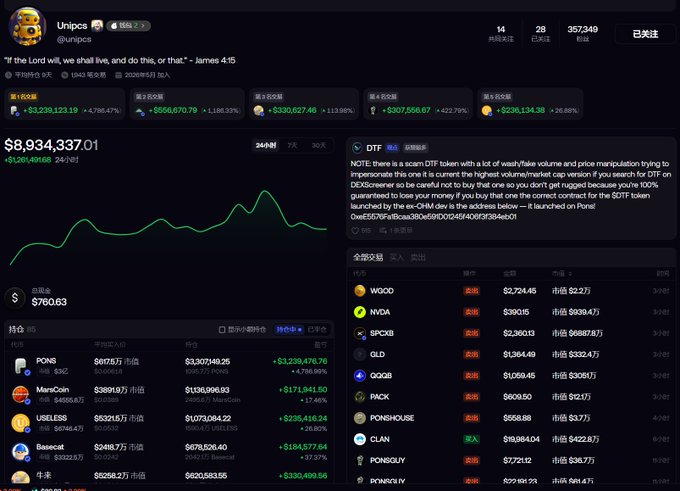Expand the 钱包 2 wallet pill
Screen dimensions: 680x491
pos(128,26)
